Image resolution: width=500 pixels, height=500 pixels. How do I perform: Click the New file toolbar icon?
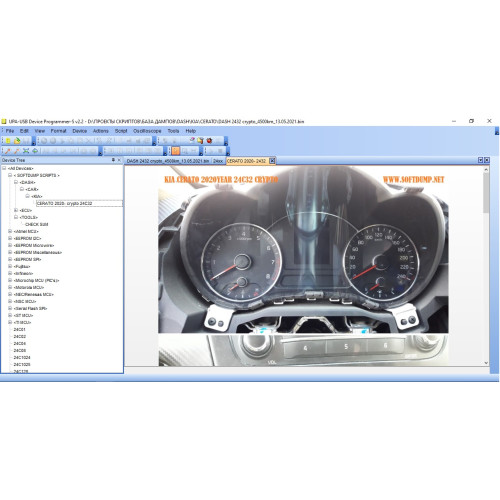click(8, 141)
